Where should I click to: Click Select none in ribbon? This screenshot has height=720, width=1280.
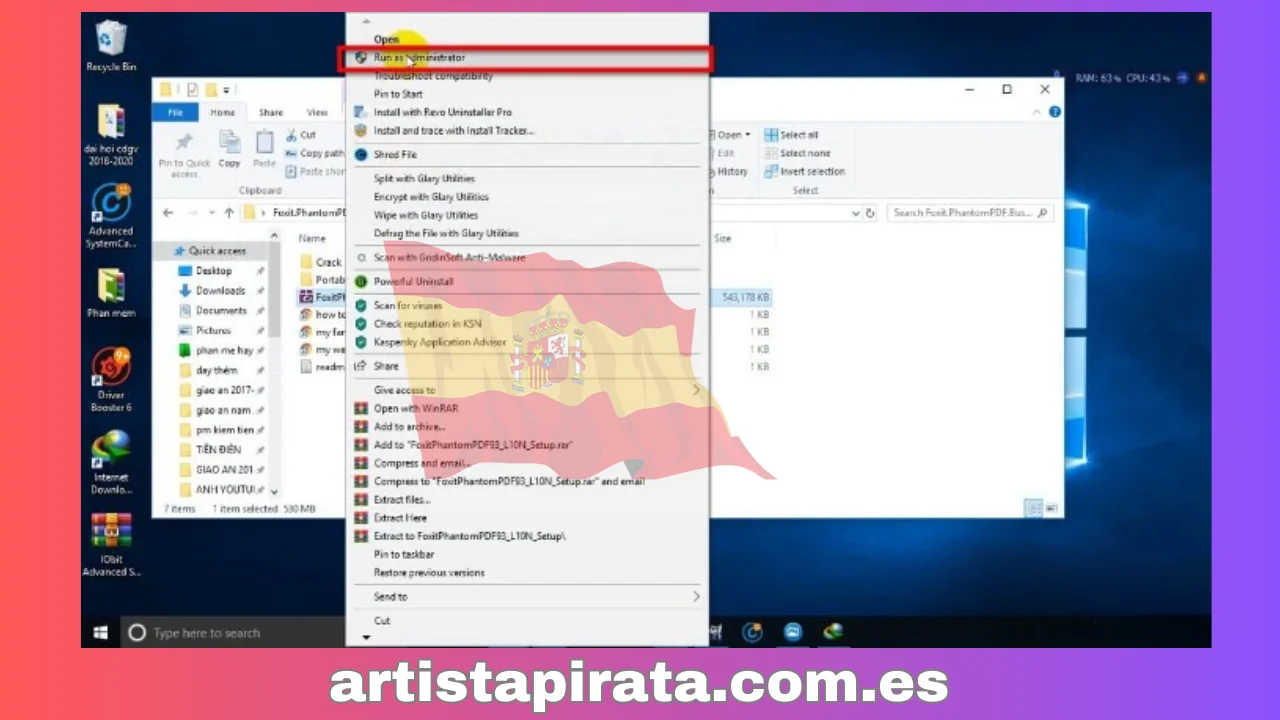coord(797,153)
